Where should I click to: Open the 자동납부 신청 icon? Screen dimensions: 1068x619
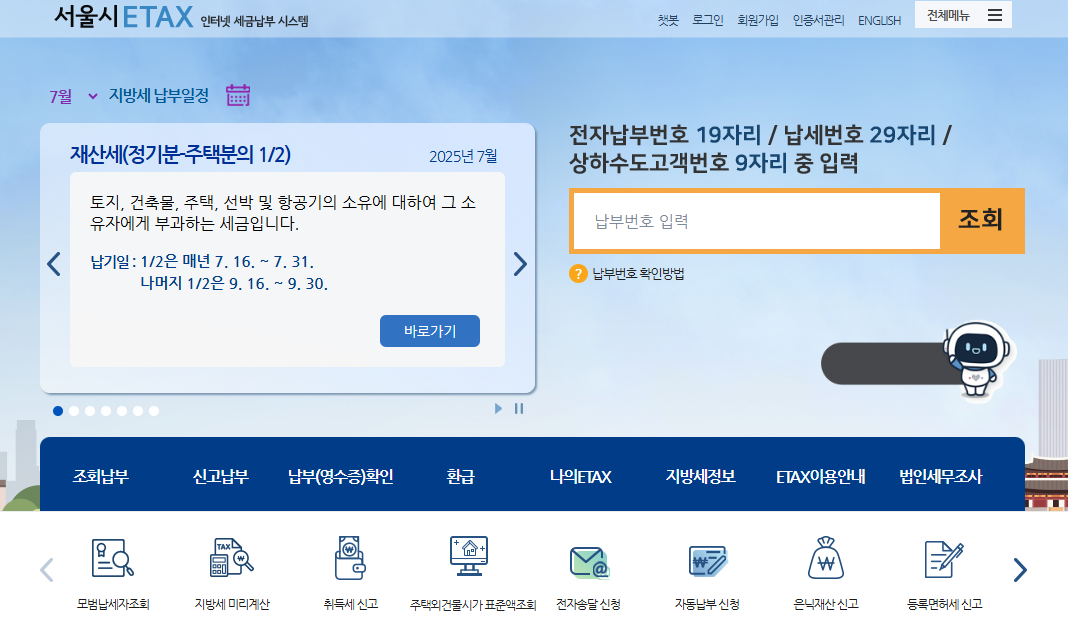coord(708,562)
